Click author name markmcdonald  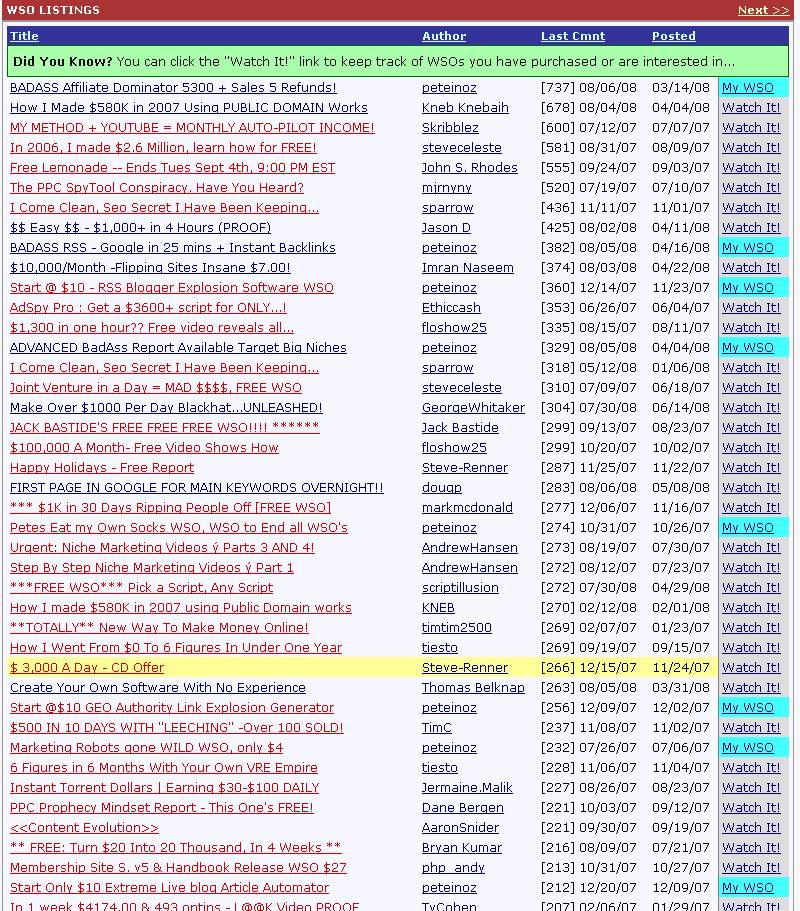click(467, 508)
